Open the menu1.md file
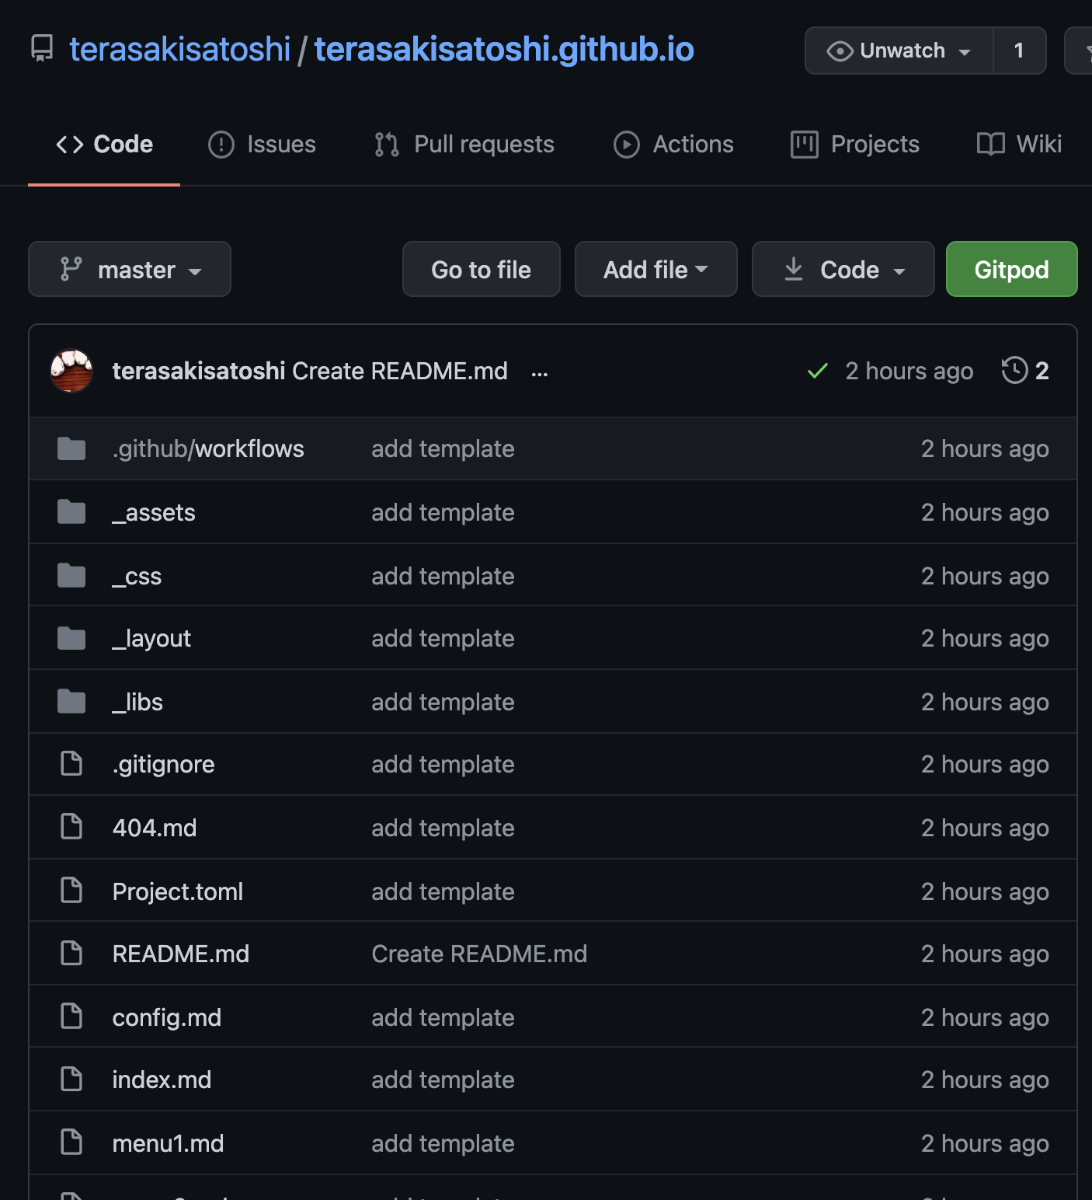The height and width of the screenshot is (1200, 1092). coord(168,1144)
